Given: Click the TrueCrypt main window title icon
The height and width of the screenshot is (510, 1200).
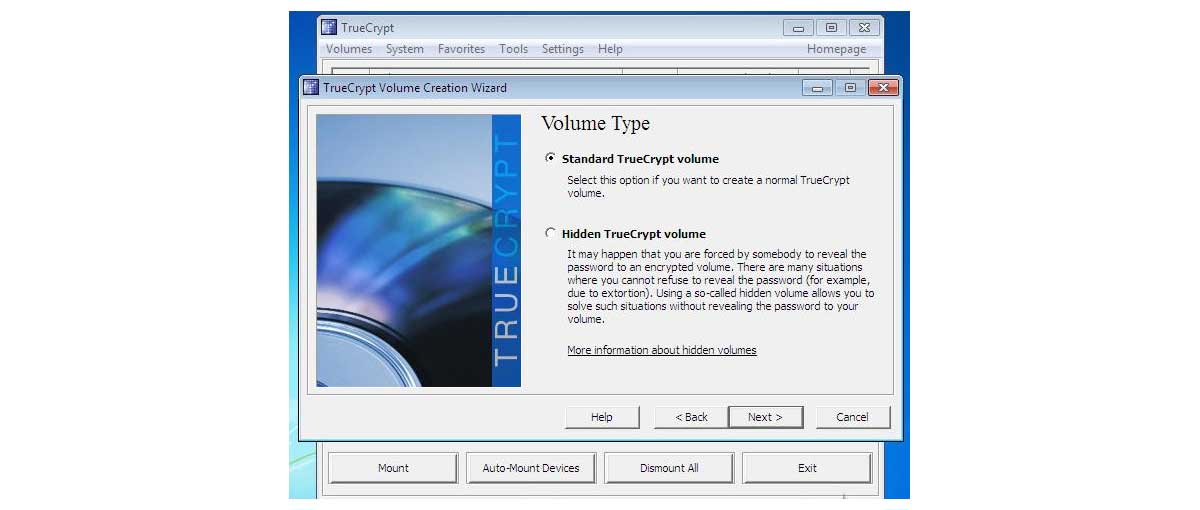Looking at the screenshot, I should pos(329,27).
